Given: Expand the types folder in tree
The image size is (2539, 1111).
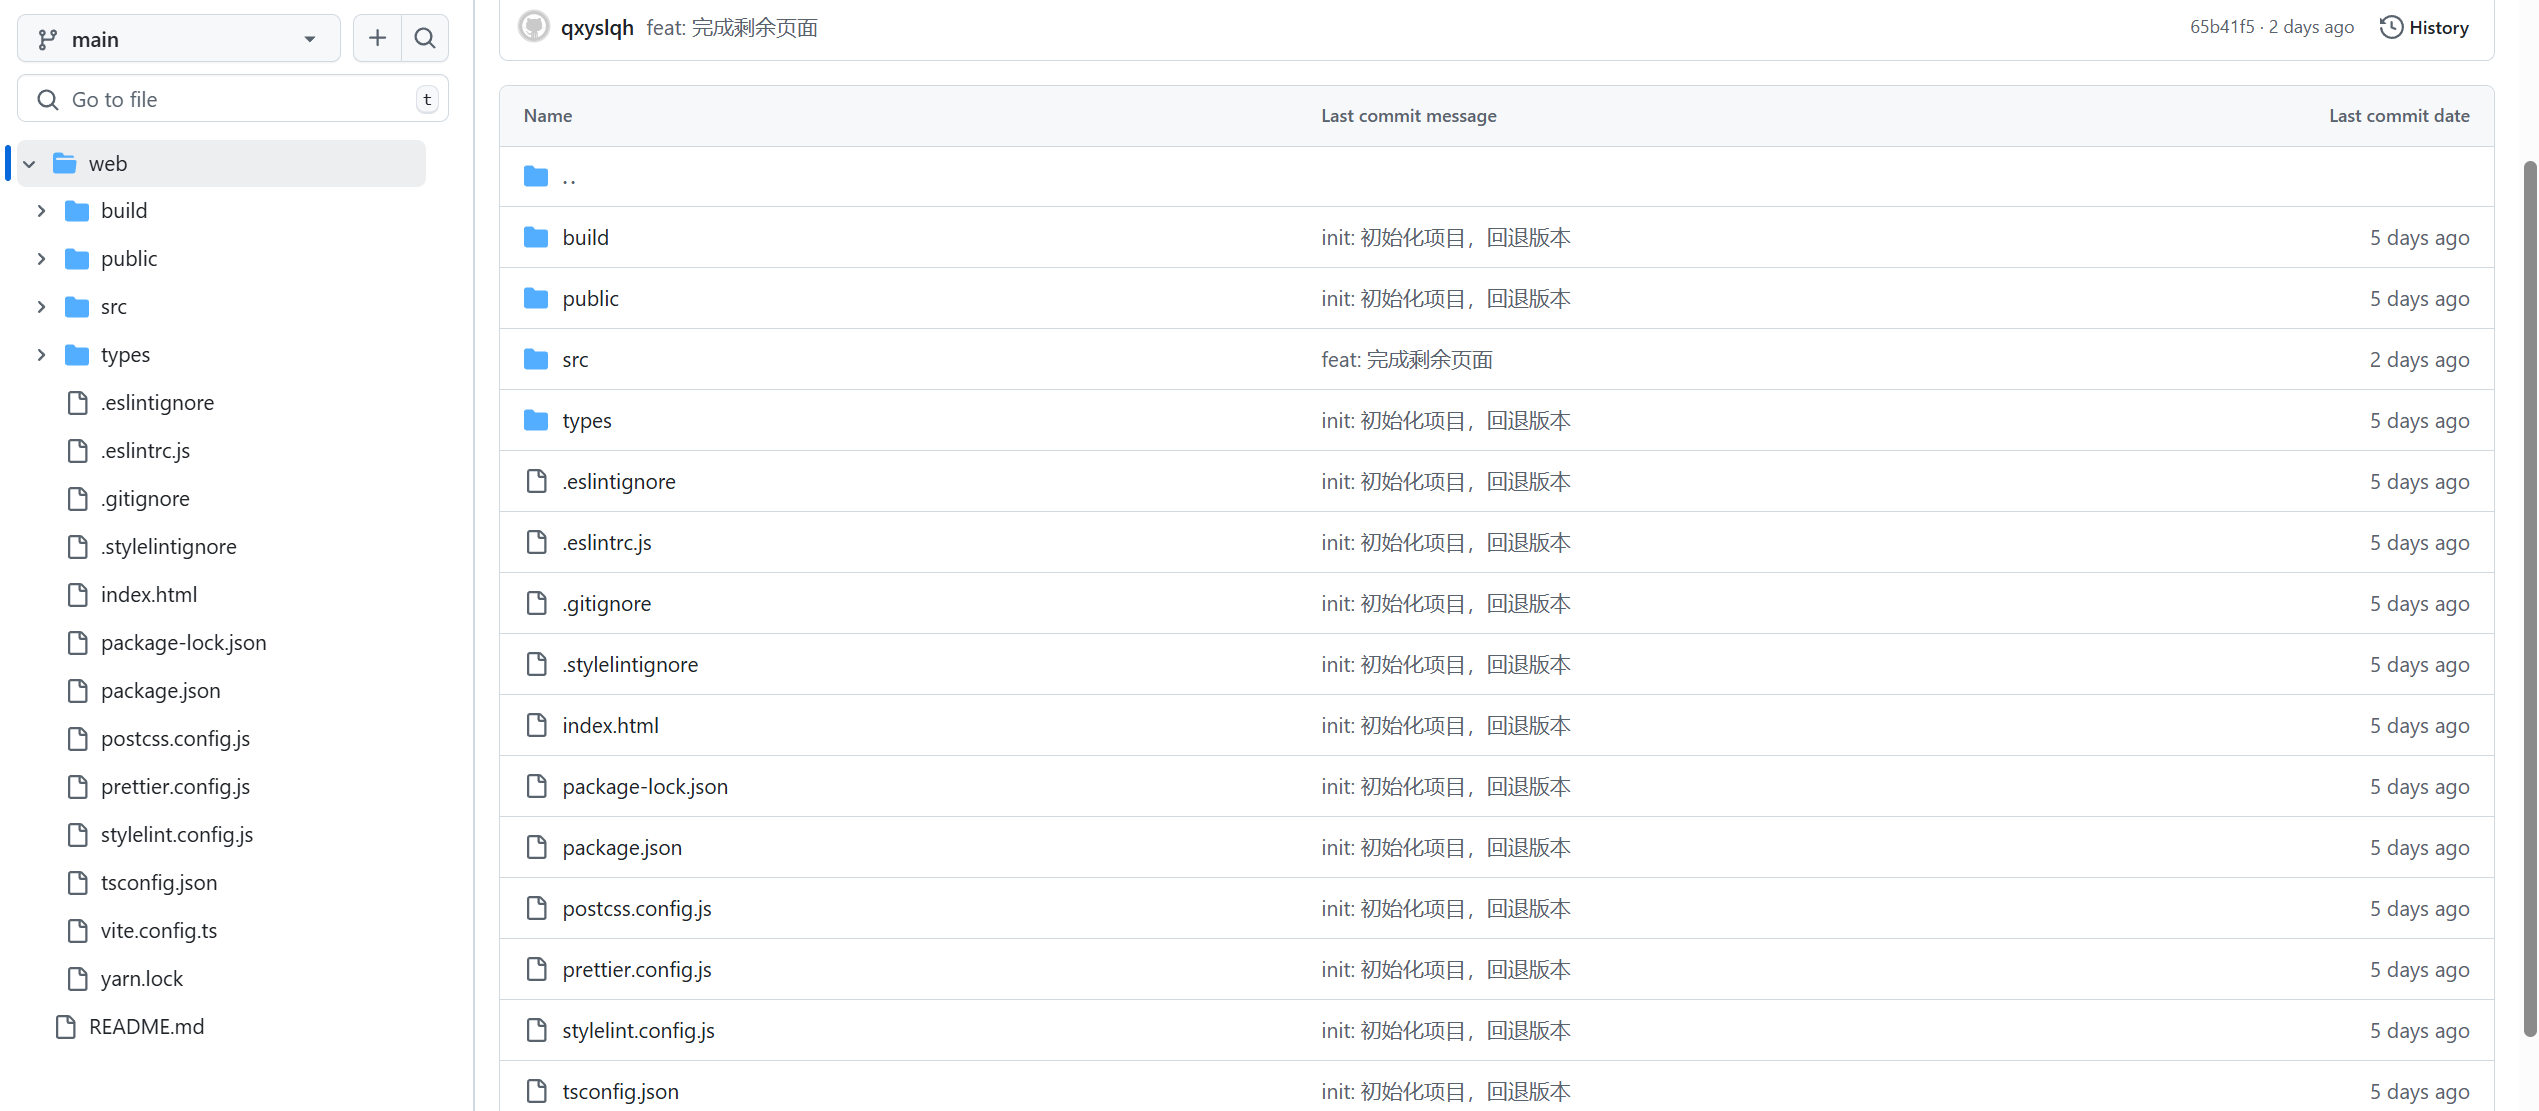Looking at the screenshot, I should [42, 355].
